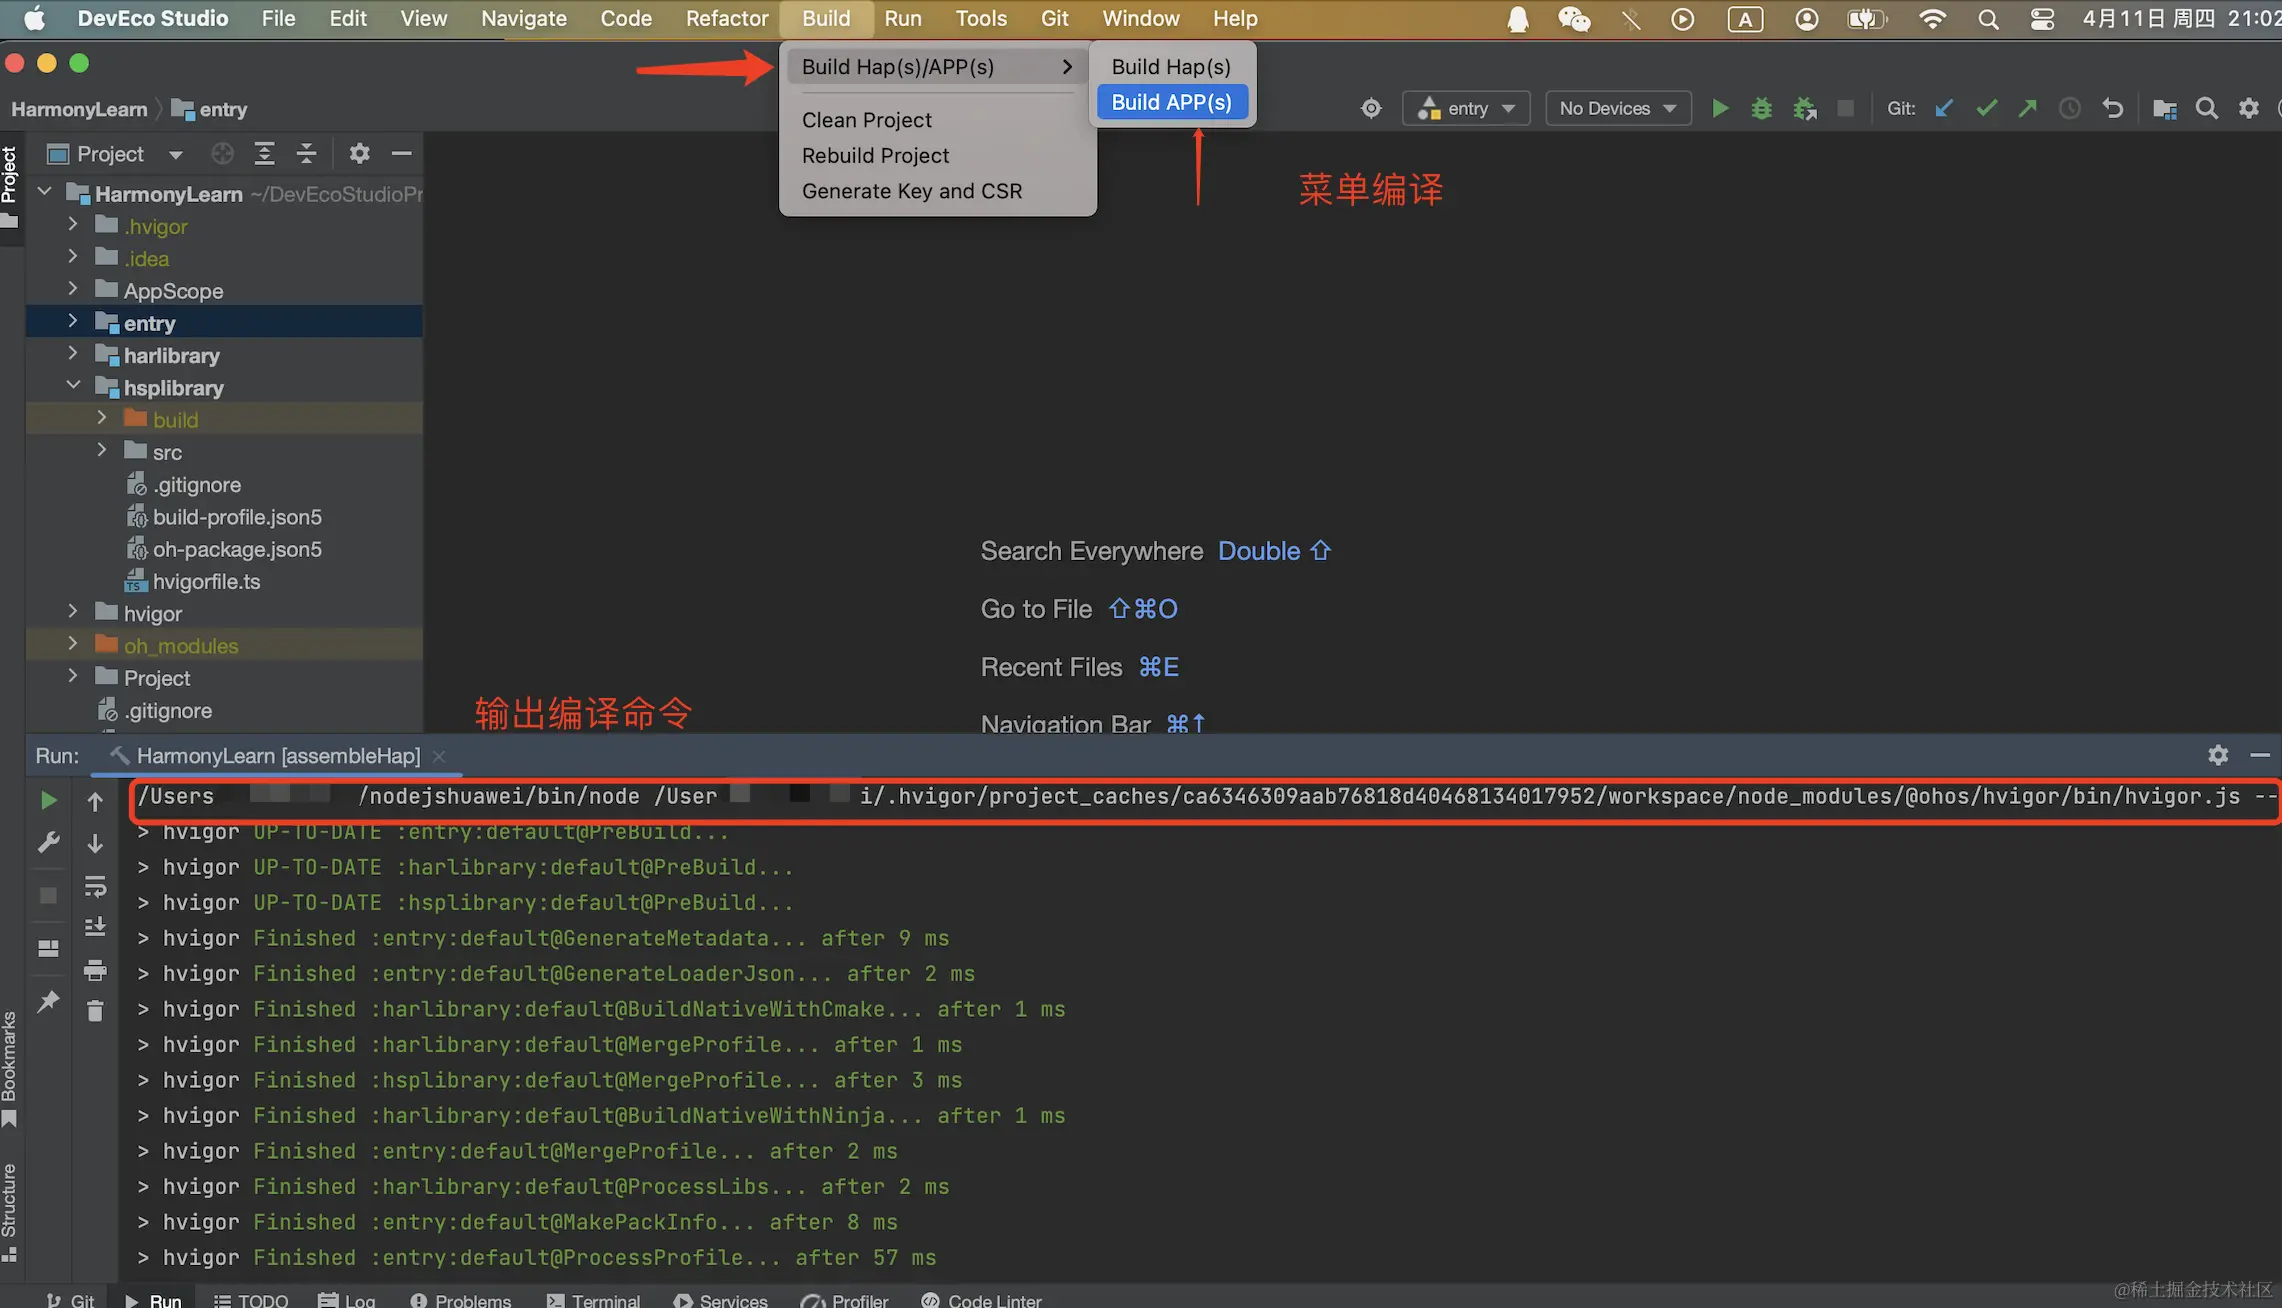Expand the oh_modules folder
2282x1308 pixels.
coord(72,644)
